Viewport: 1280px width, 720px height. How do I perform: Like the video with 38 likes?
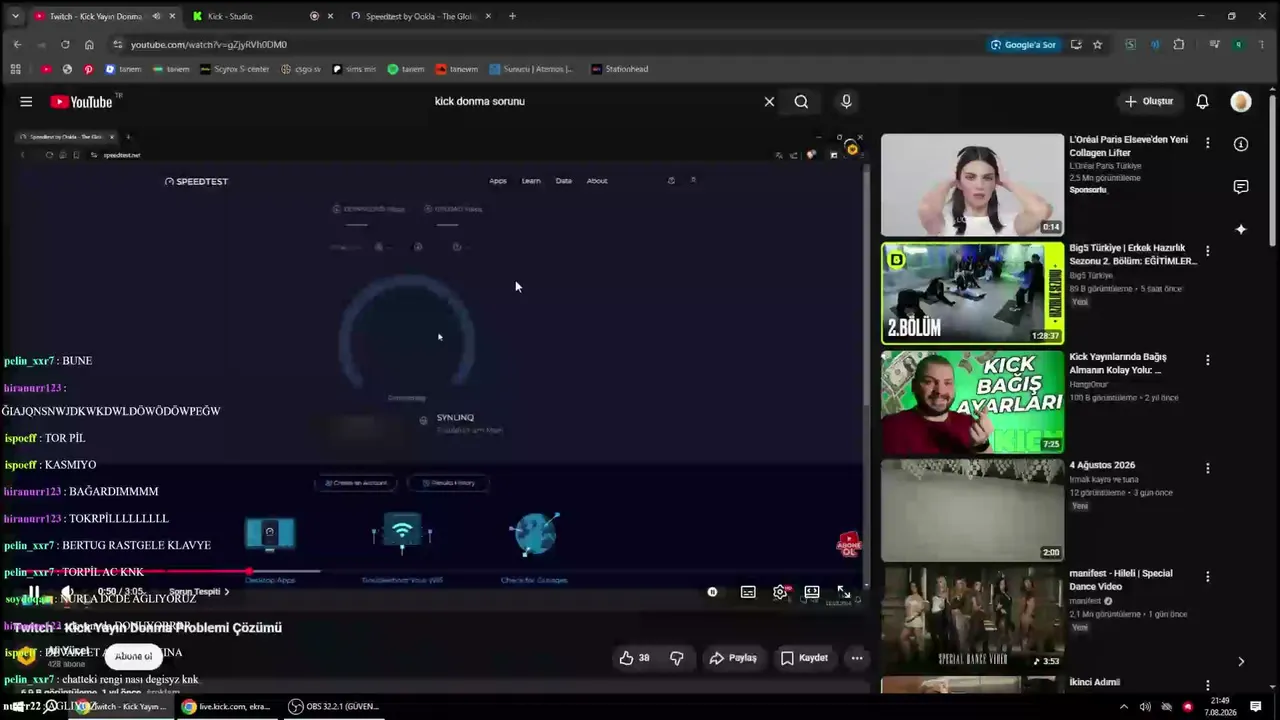coord(635,658)
